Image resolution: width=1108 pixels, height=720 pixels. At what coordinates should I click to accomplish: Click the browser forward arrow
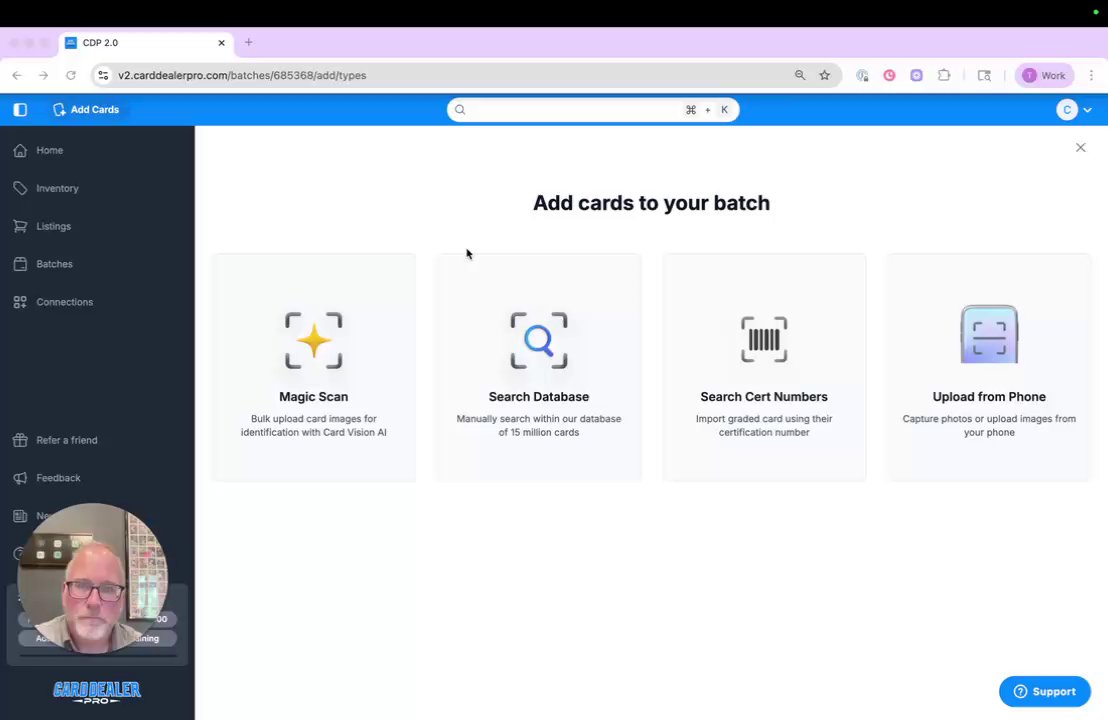point(44,76)
